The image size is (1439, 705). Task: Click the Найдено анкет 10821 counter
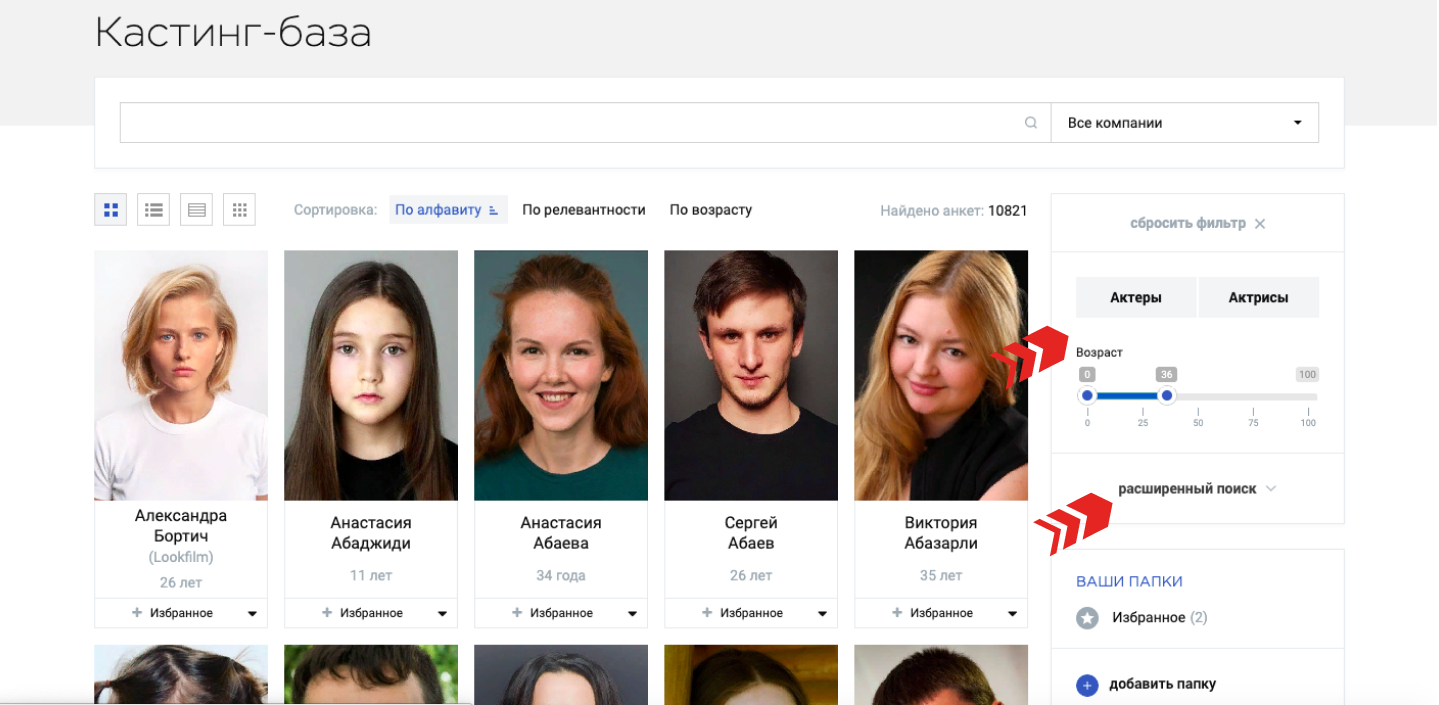tap(953, 211)
